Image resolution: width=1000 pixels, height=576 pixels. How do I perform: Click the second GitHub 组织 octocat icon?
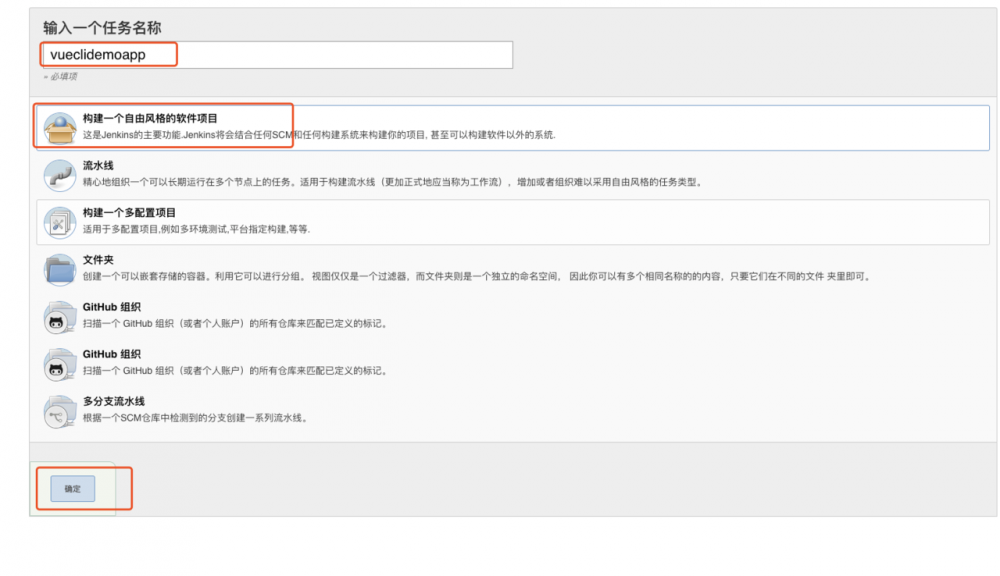click(60, 364)
